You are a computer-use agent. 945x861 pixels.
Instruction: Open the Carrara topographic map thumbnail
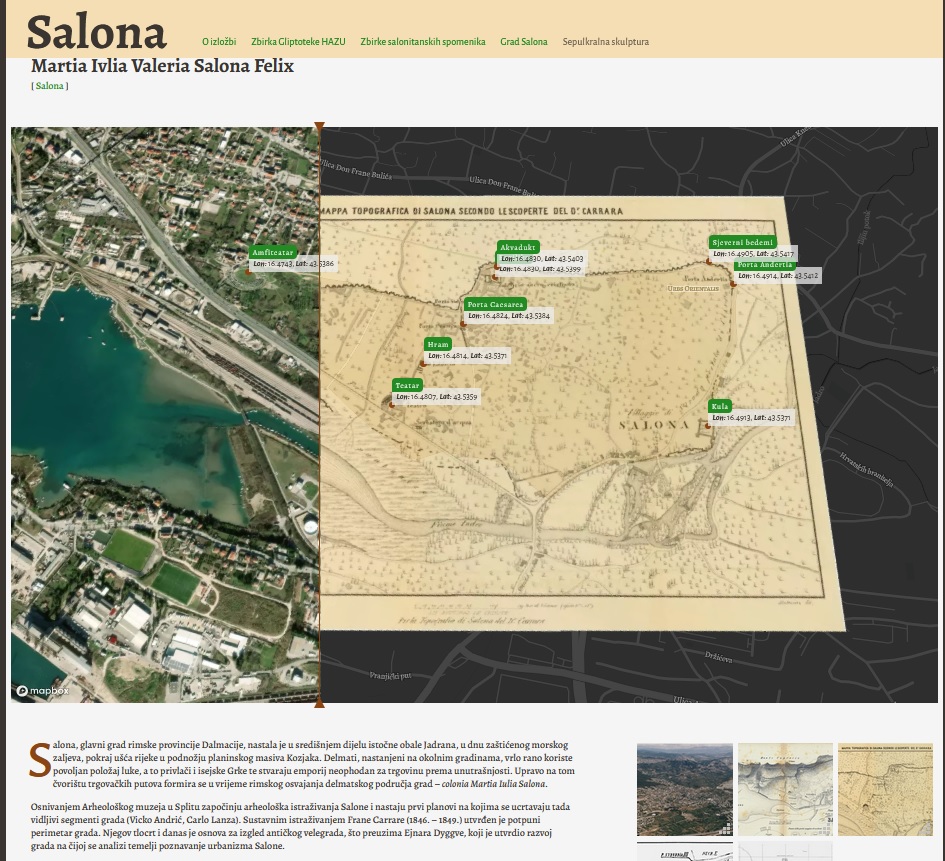coord(885,789)
